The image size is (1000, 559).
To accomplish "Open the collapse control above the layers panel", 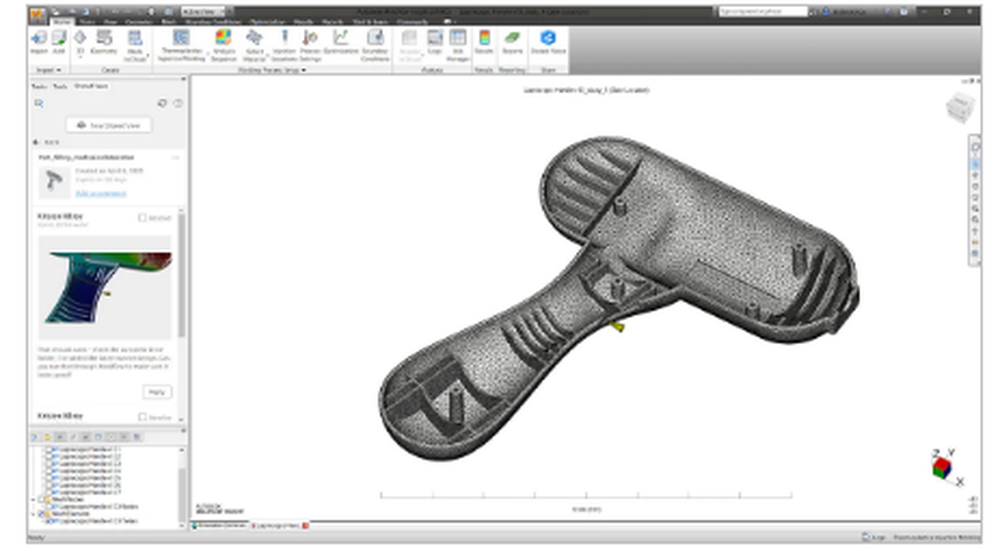I will (x=183, y=431).
